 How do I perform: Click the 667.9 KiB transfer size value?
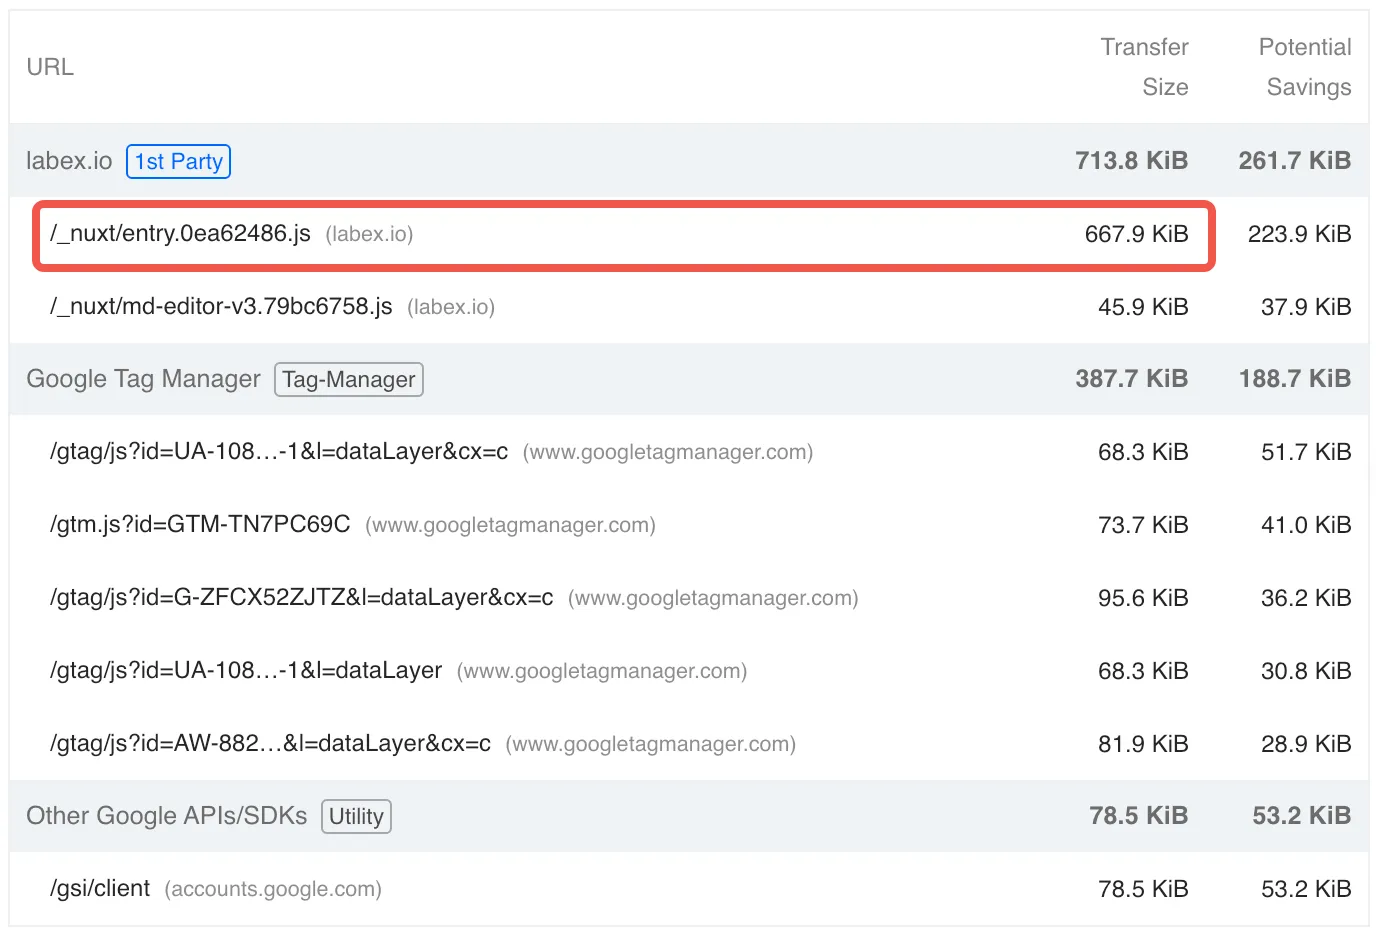1136,234
